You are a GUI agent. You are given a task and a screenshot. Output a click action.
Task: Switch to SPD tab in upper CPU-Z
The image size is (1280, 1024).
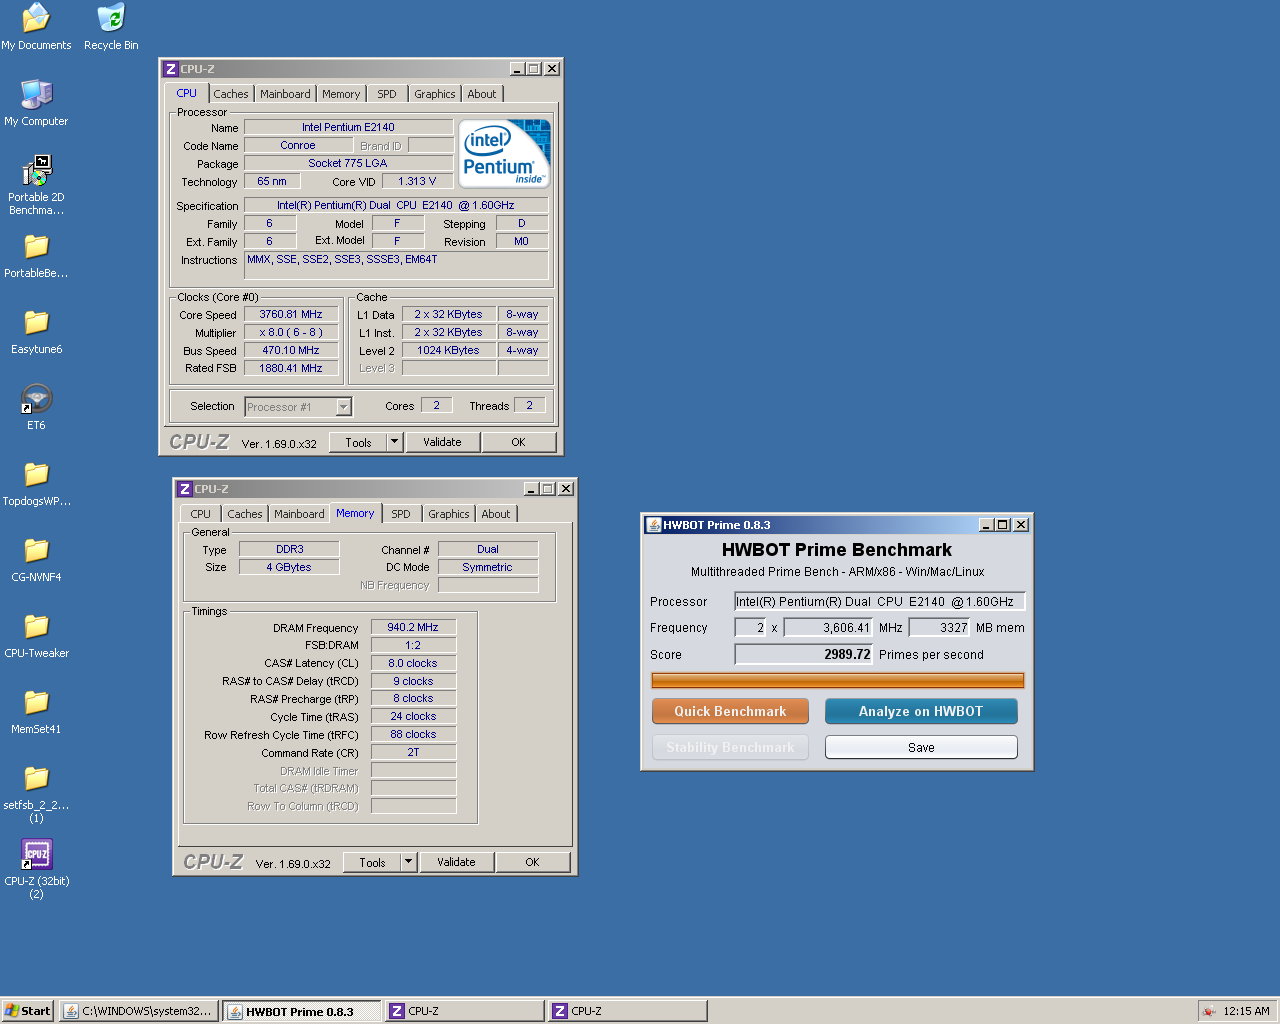387,94
